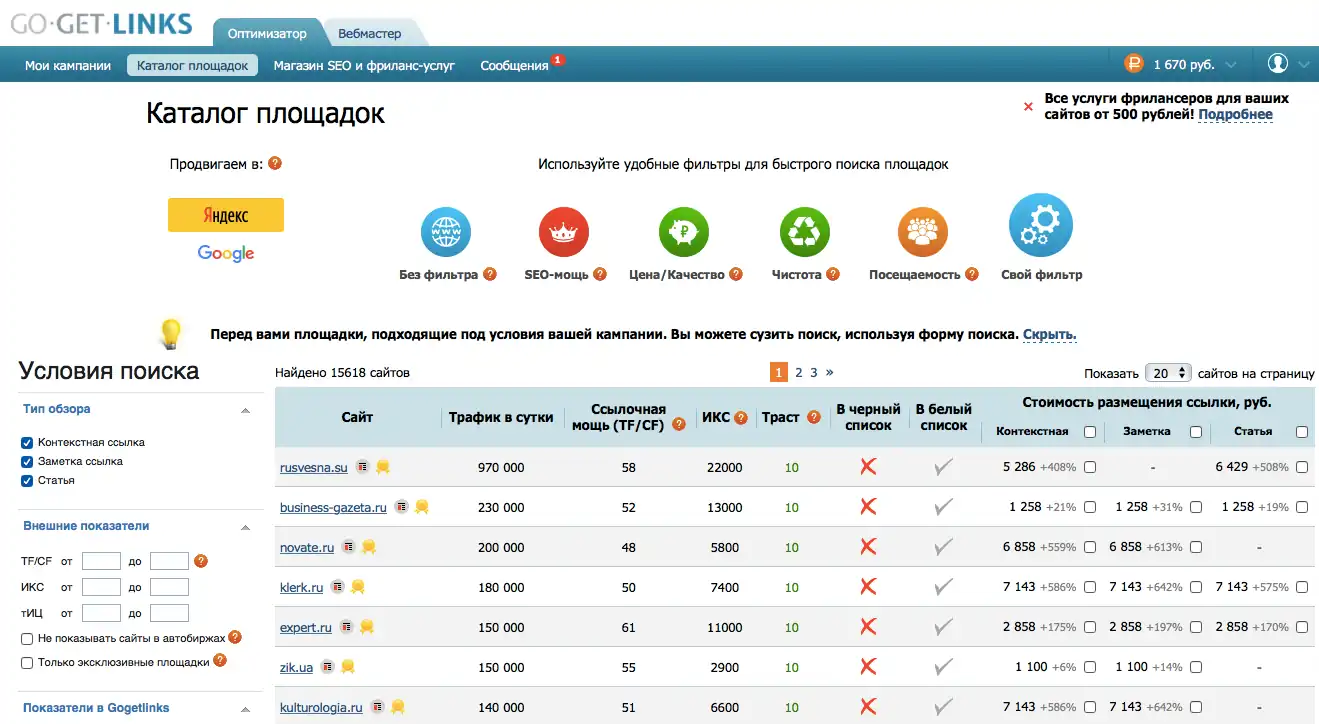Go to results page 2
Image resolution: width=1319 pixels, height=724 pixels.
click(798, 372)
